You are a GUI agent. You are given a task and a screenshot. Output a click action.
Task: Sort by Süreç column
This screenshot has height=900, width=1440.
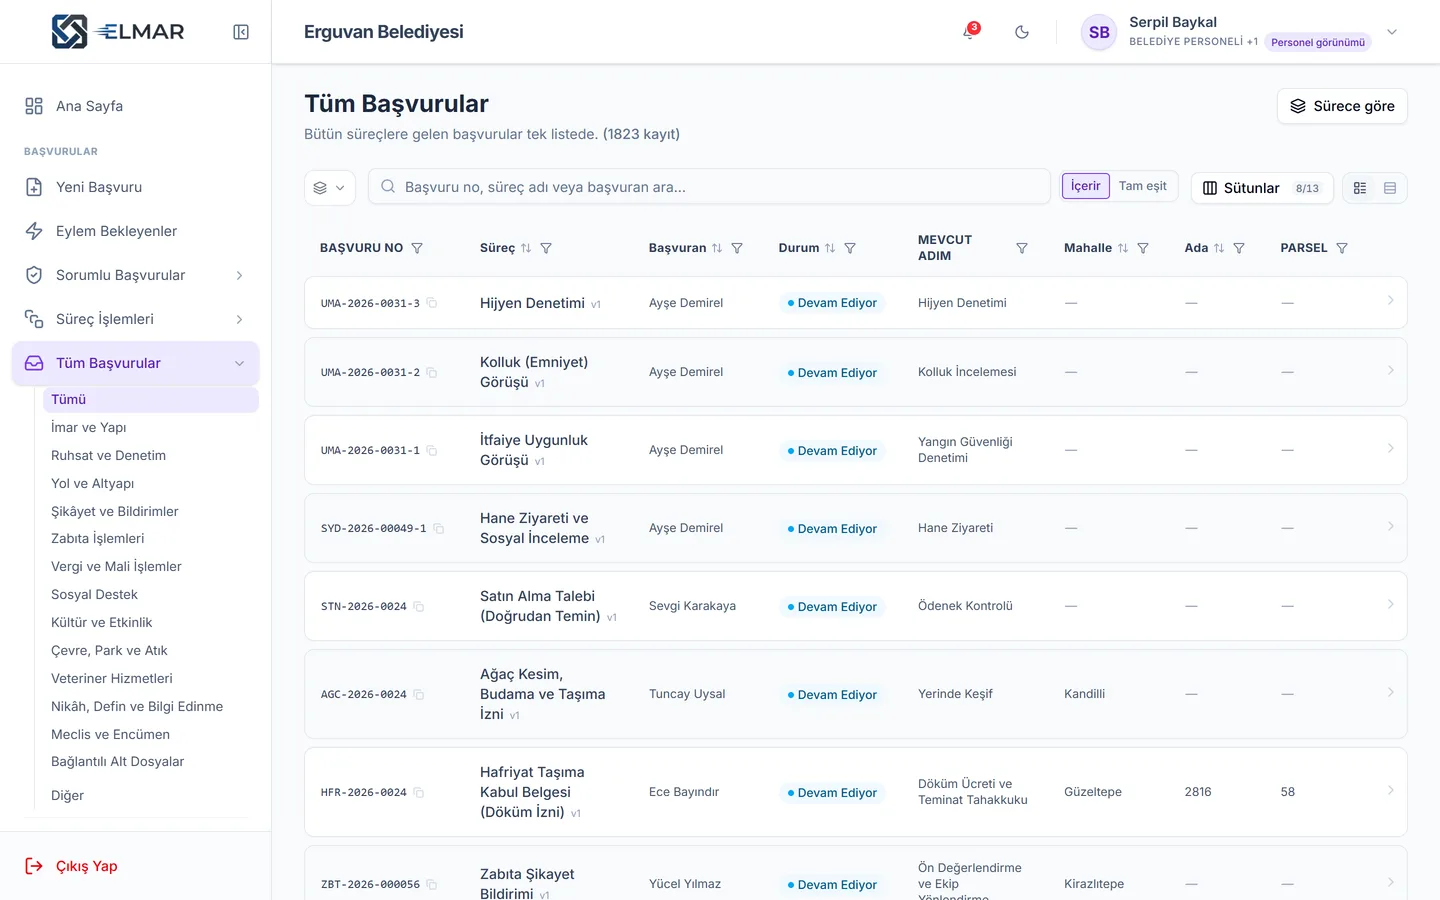pos(526,248)
